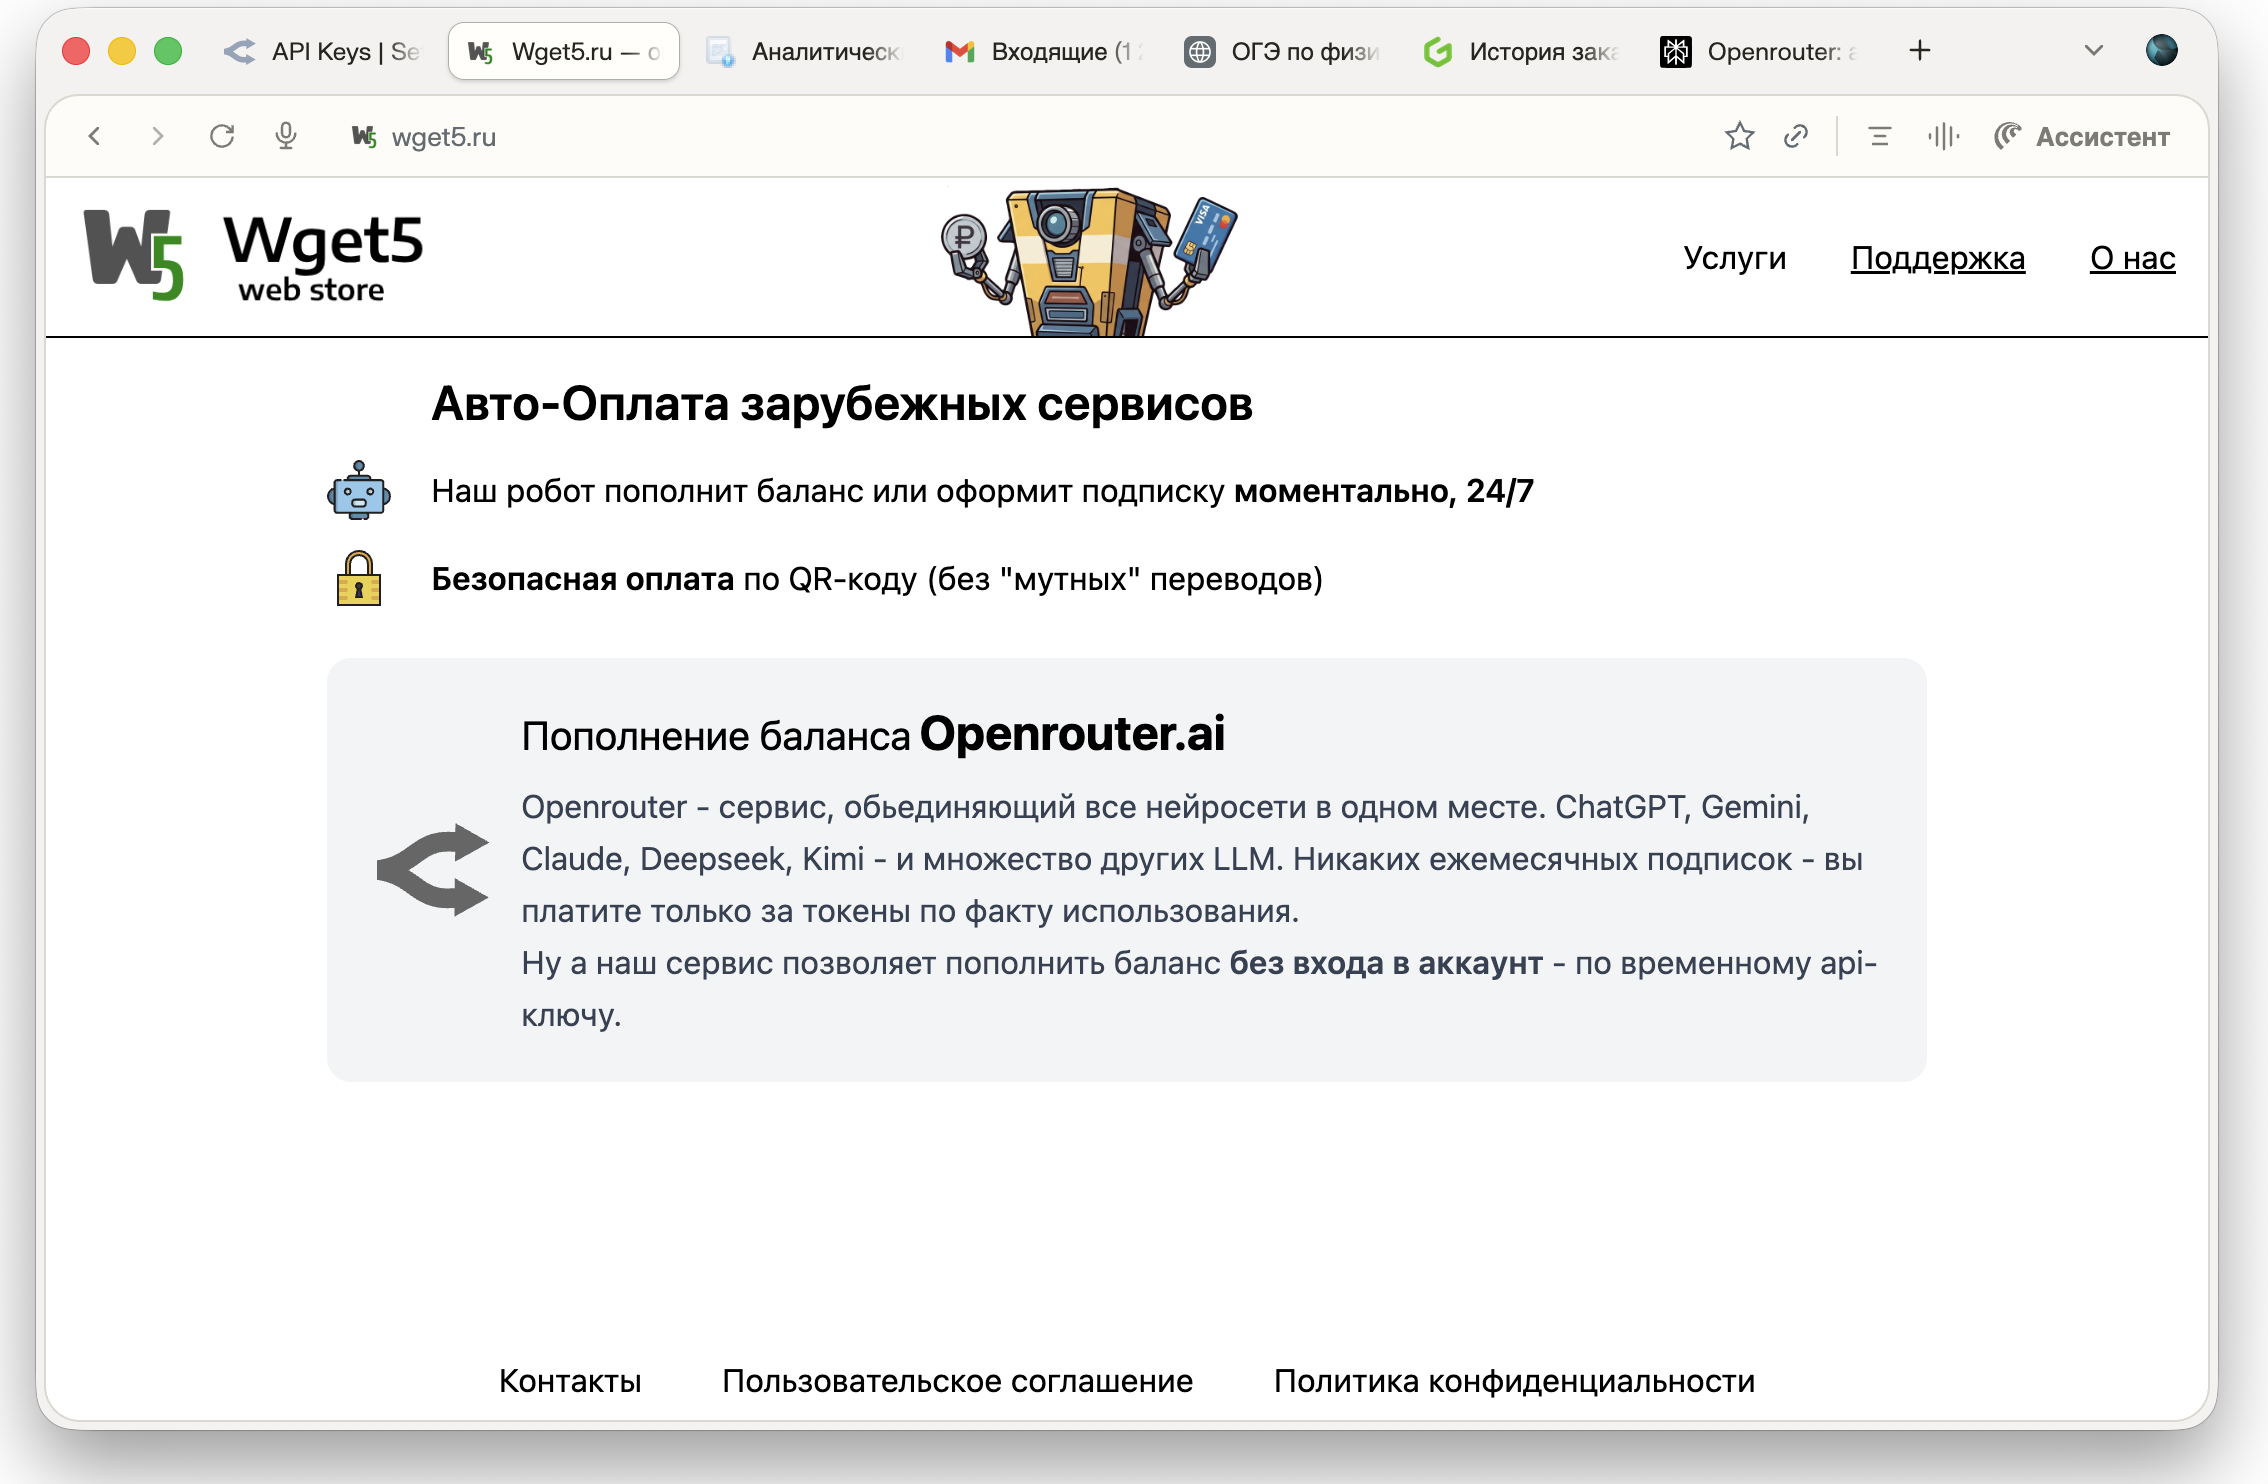Viewport: 2268px width, 1484px height.
Task: Copy page link with the chain icon
Action: (1796, 136)
